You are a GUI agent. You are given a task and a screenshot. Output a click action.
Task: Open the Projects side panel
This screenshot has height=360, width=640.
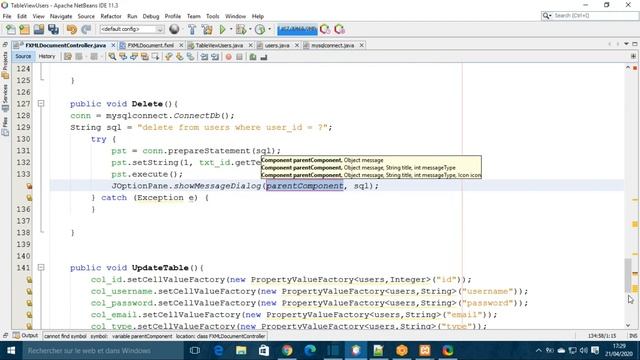5,64
